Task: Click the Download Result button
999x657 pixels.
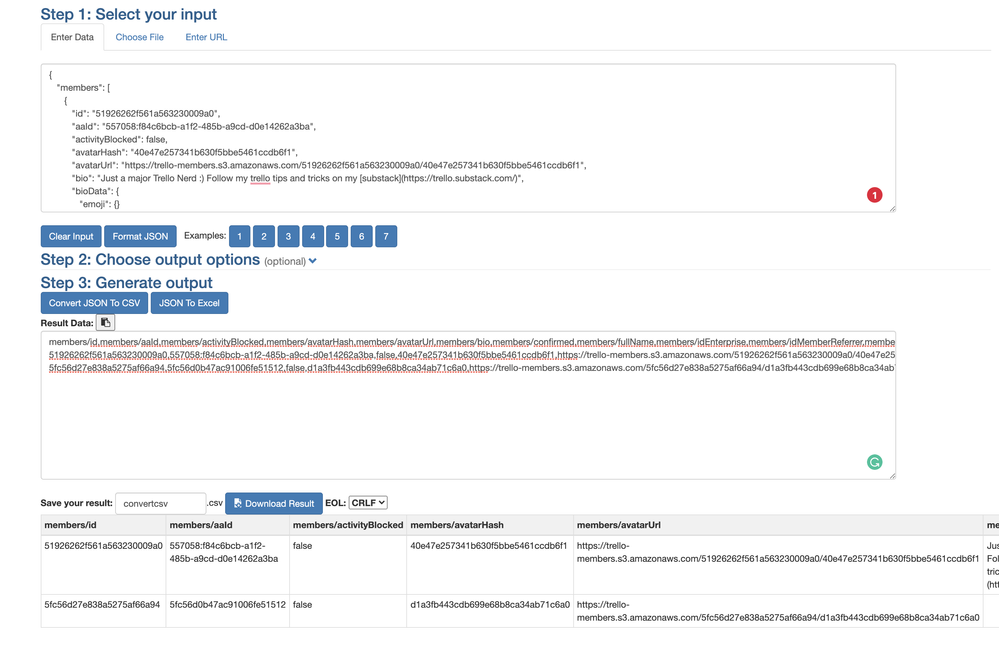Action: point(274,503)
